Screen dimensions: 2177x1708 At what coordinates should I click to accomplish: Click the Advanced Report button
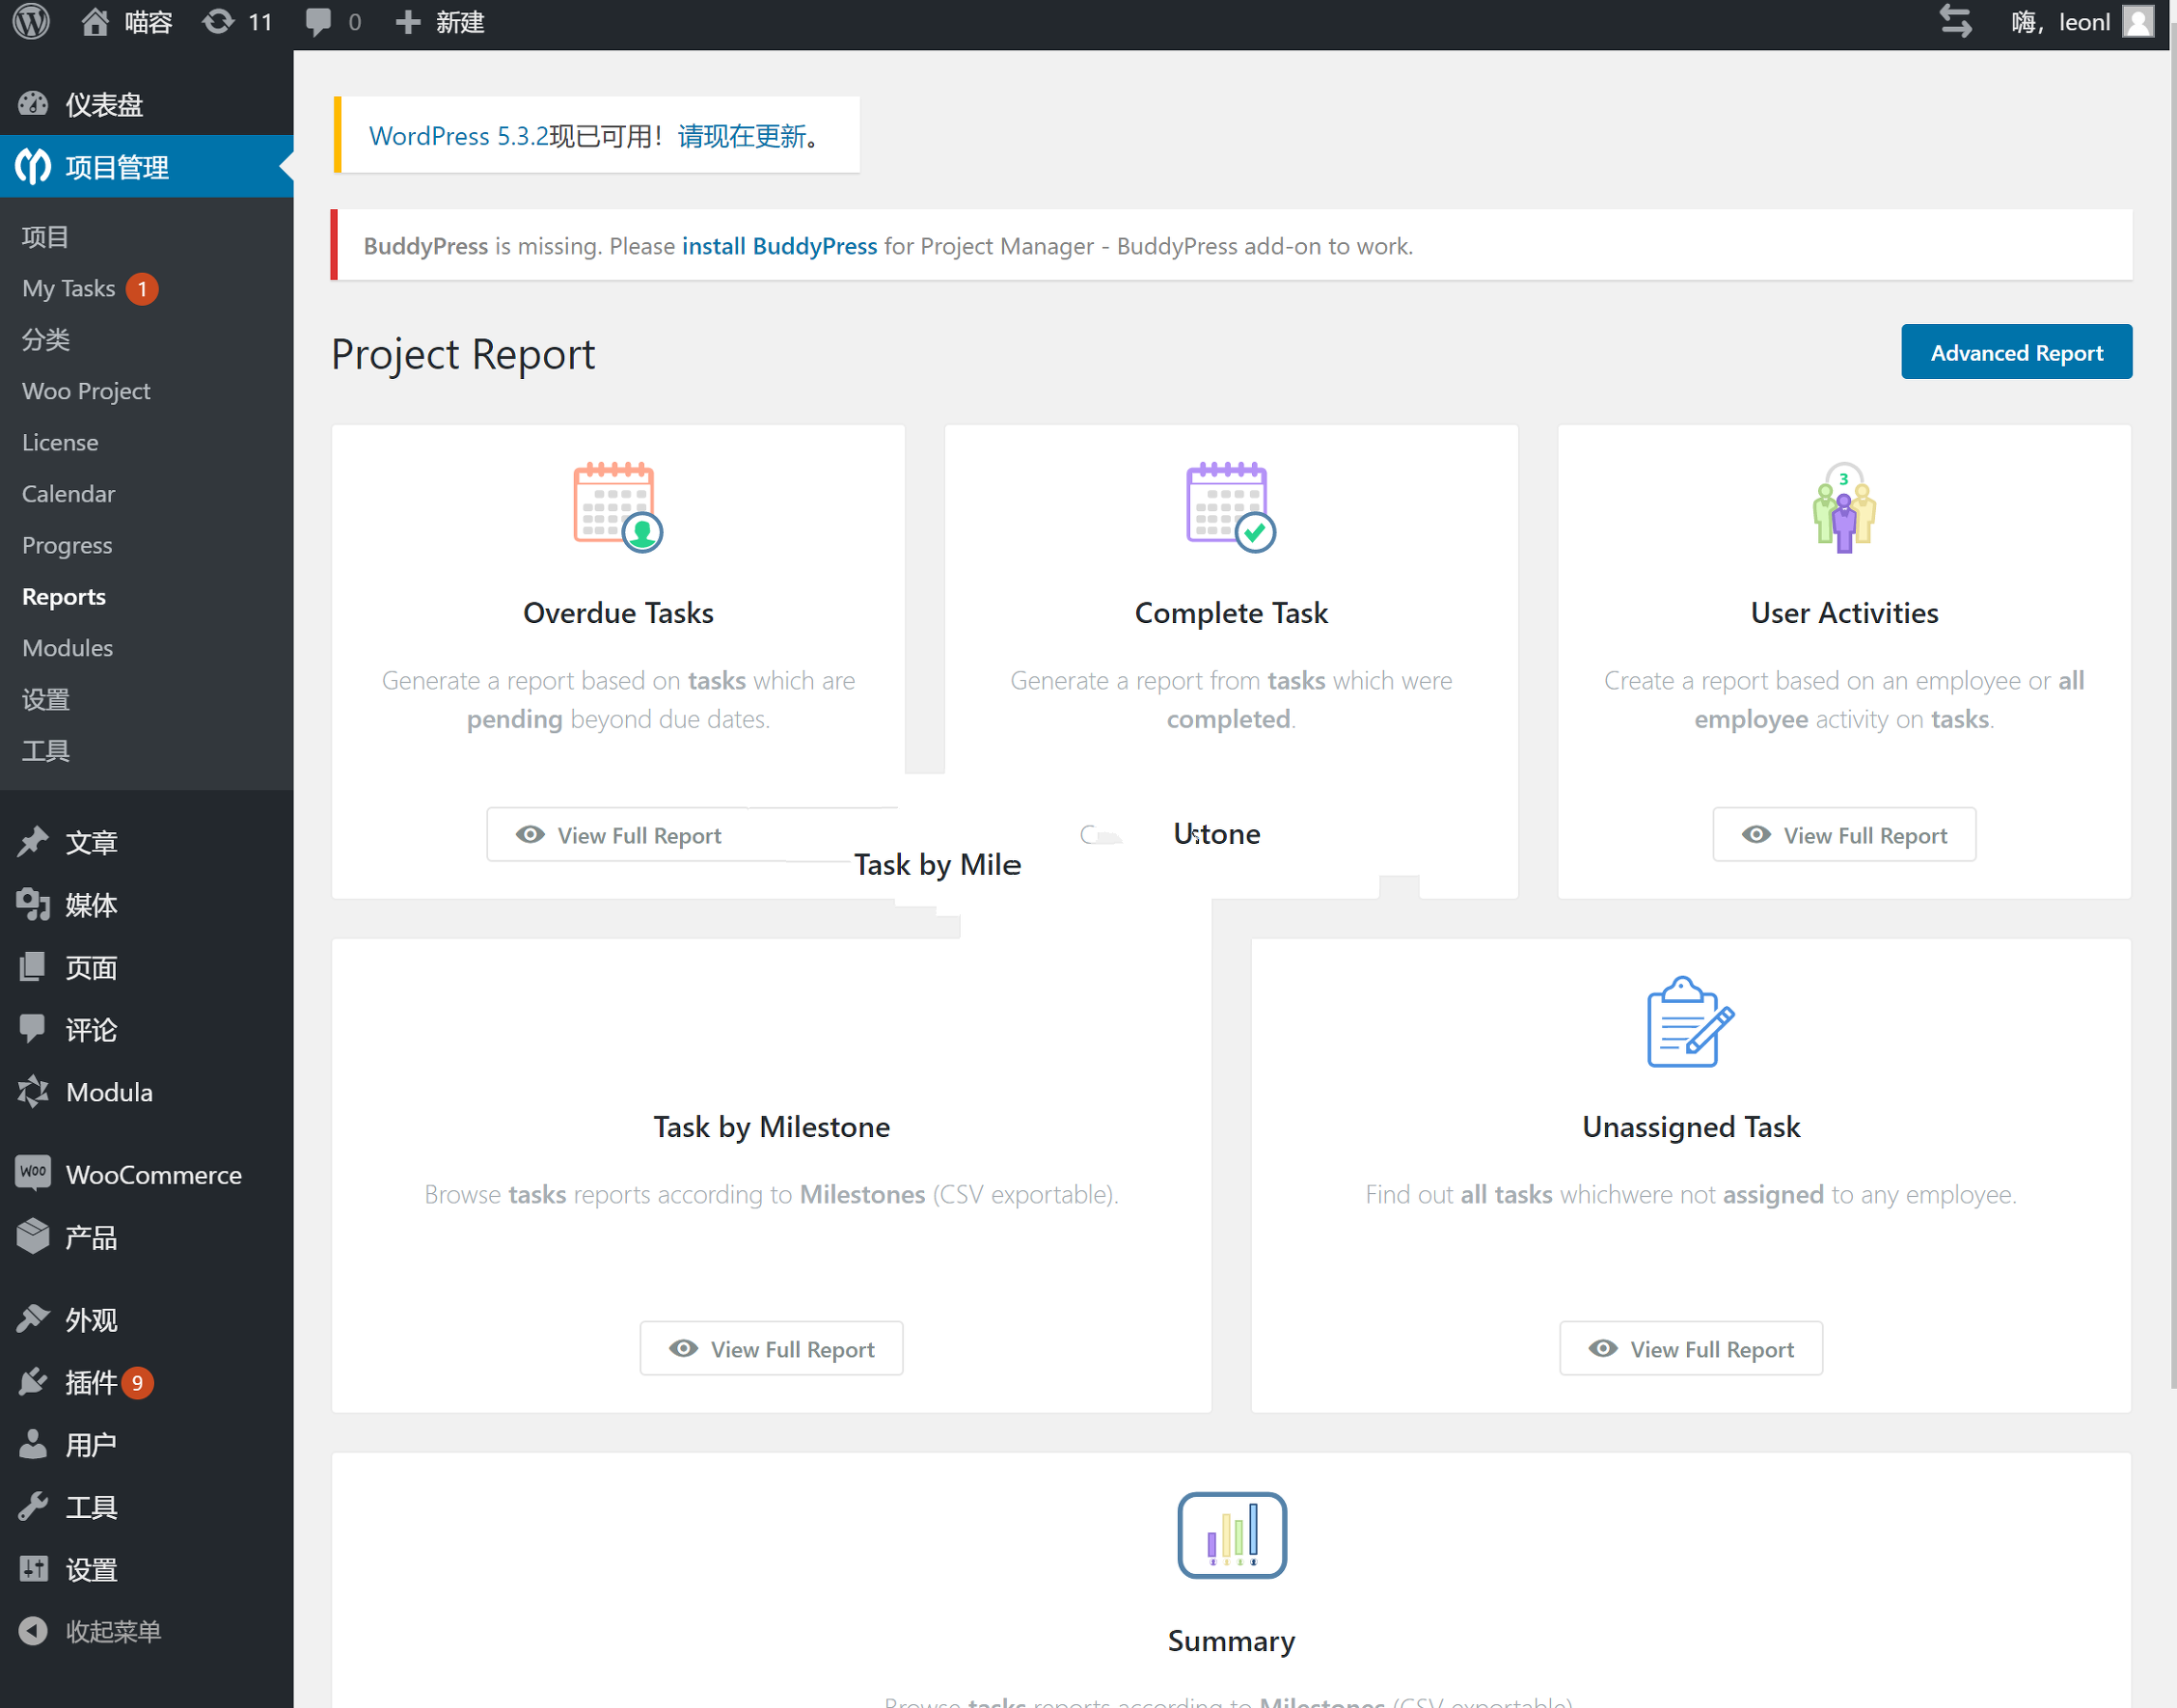coord(2015,352)
